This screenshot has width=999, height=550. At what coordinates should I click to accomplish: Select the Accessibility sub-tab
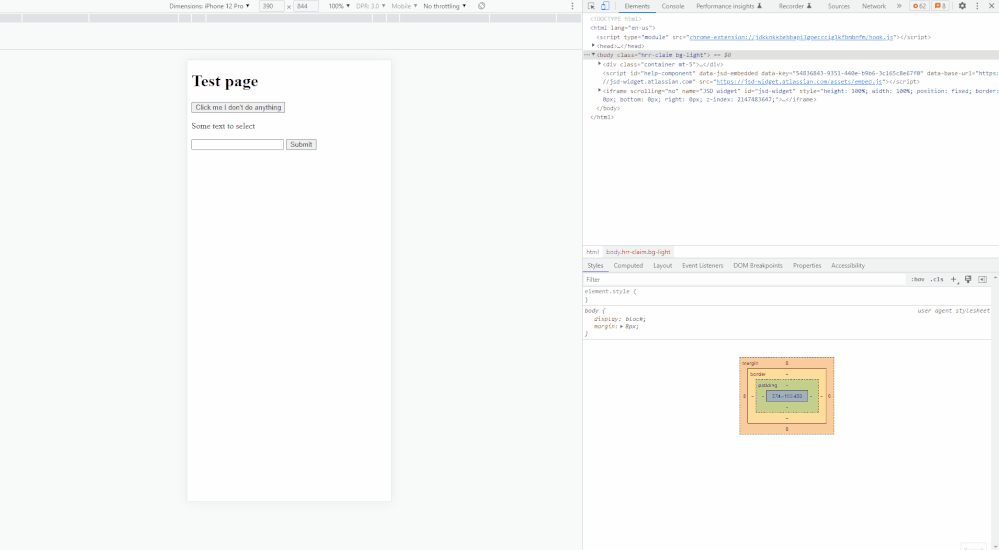(x=847, y=266)
